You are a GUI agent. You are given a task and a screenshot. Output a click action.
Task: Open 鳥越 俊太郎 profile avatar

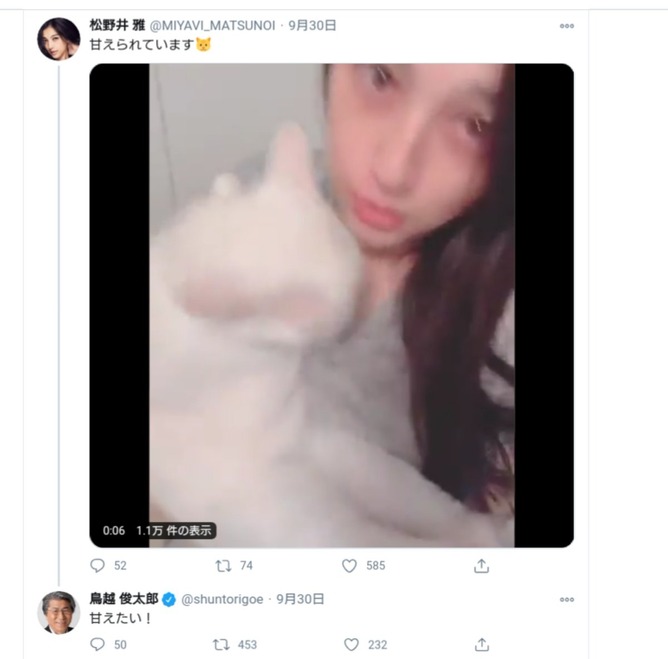point(59,613)
